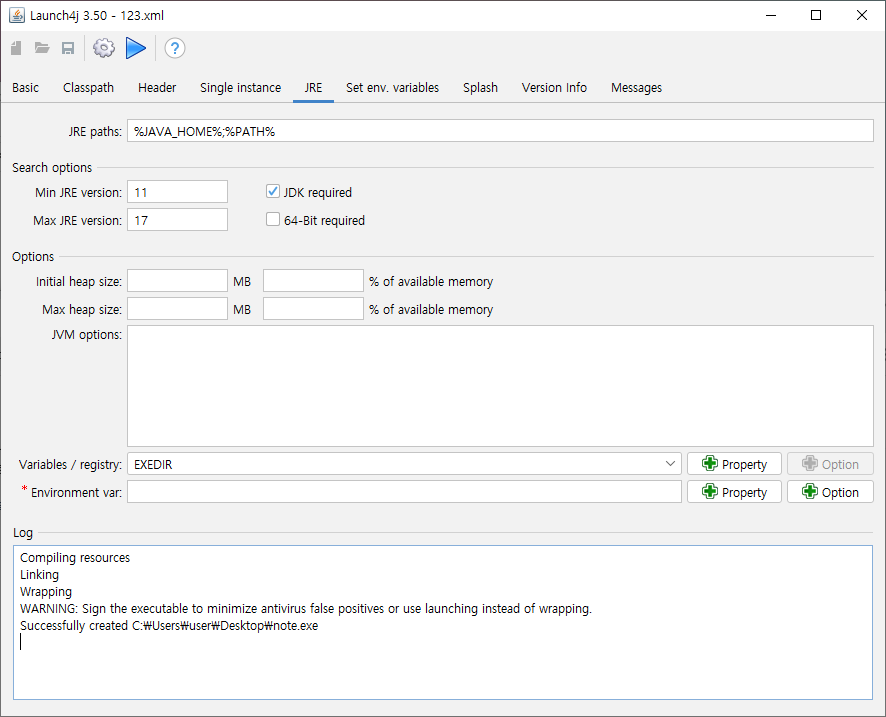This screenshot has width=886, height=717.
Task: Click the 'Successfully created' log line
Action: click(x=169, y=625)
